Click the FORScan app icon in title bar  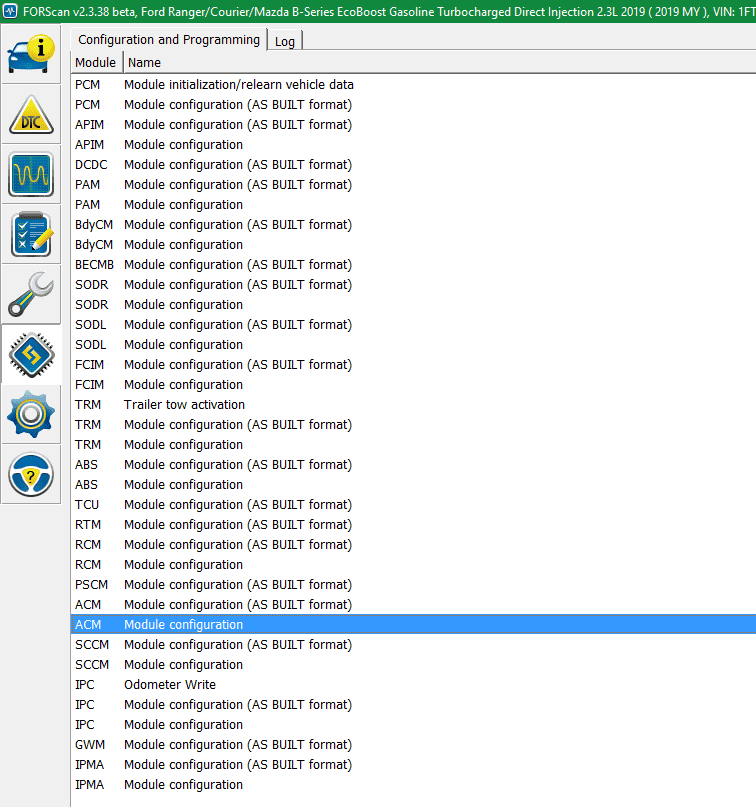coord(10,10)
